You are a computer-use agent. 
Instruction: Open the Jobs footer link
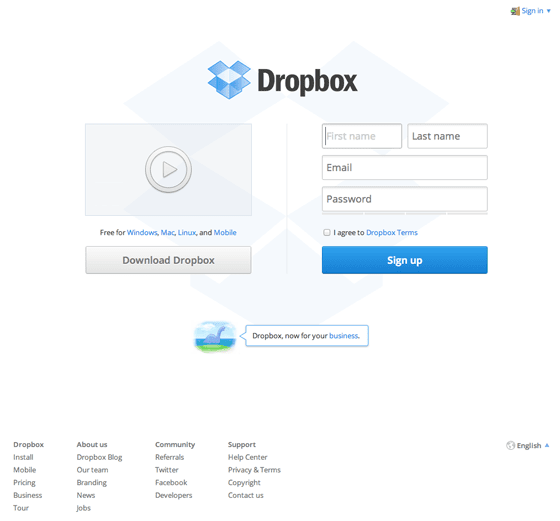(x=83, y=508)
